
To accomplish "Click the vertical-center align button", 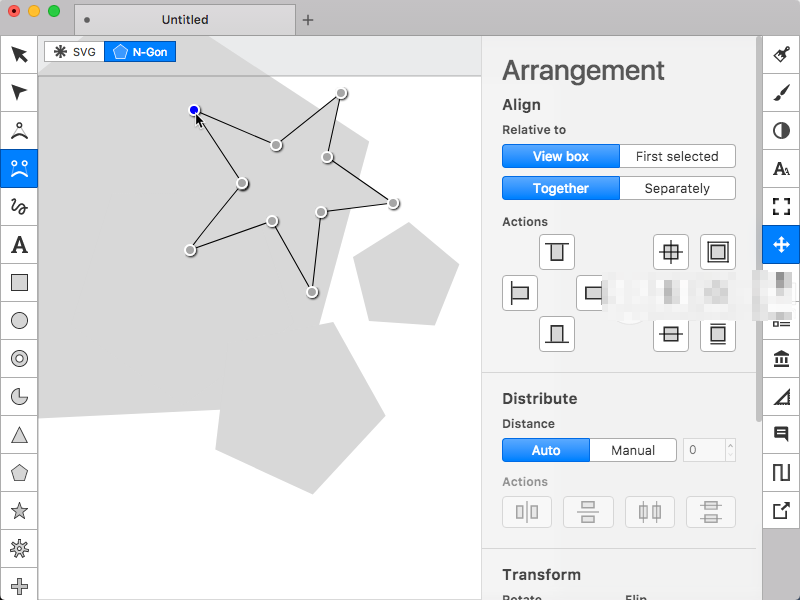I will pos(671,334).
